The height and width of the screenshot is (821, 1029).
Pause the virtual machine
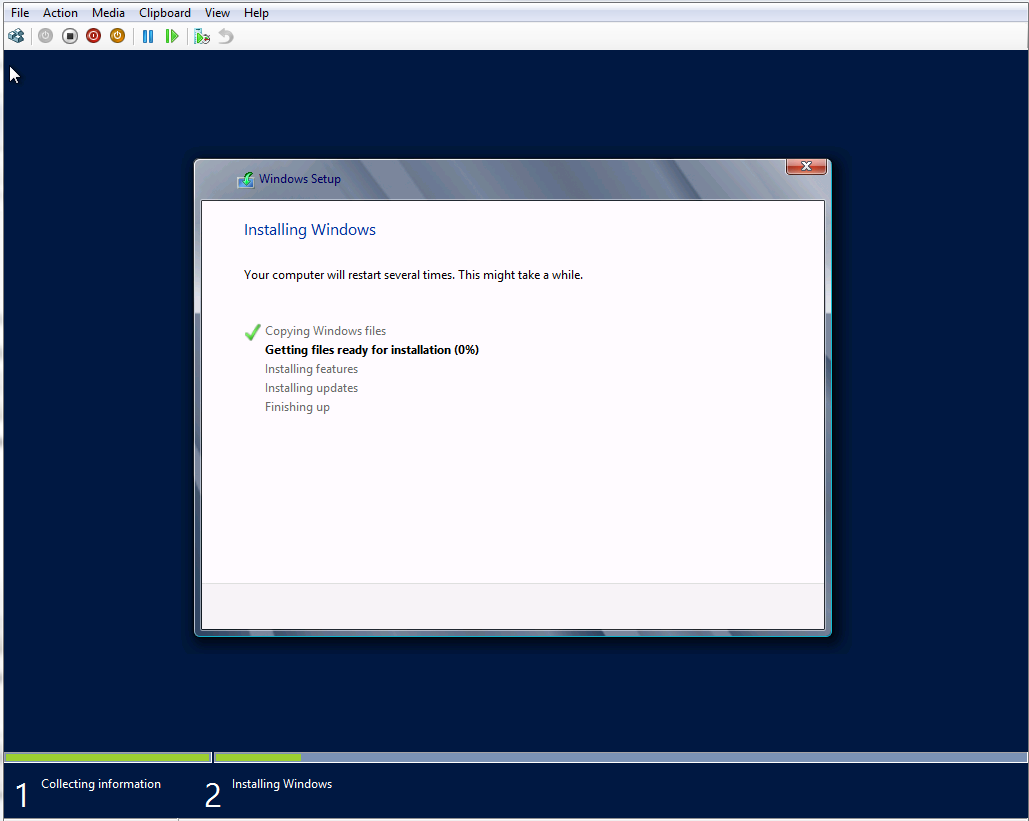[148, 36]
